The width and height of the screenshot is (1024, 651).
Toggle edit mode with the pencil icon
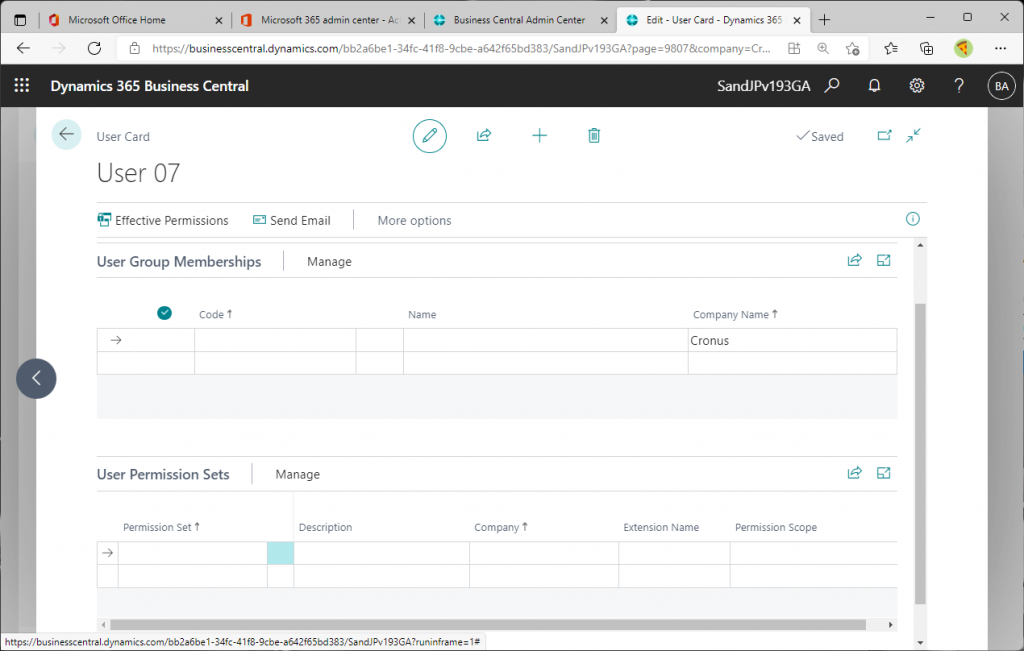[x=430, y=136]
